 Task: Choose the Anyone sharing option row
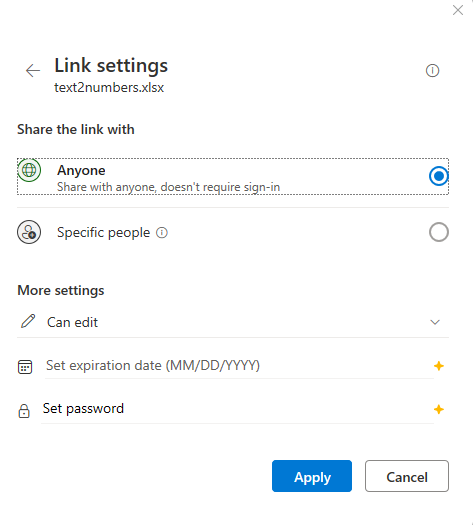point(233,176)
